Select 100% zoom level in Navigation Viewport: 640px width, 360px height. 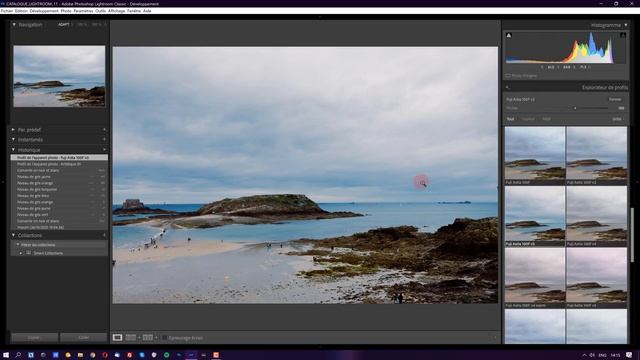pos(82,24)
